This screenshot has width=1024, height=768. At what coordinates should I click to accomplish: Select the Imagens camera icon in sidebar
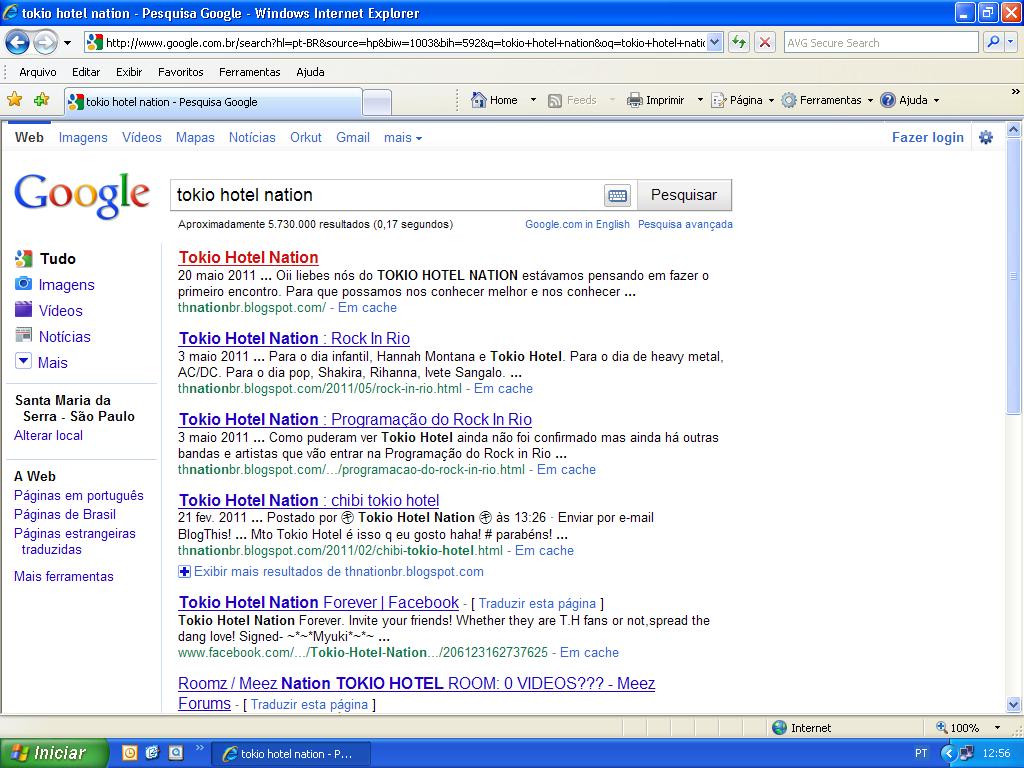(24, 283)
